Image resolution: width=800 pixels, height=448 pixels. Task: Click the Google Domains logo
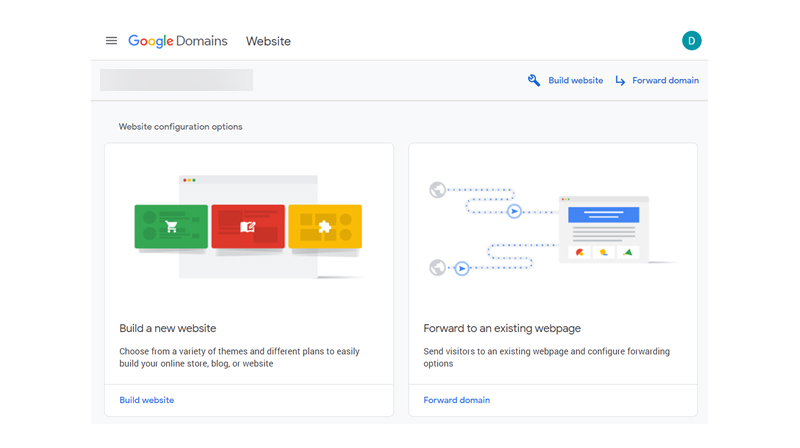[178, 41]
